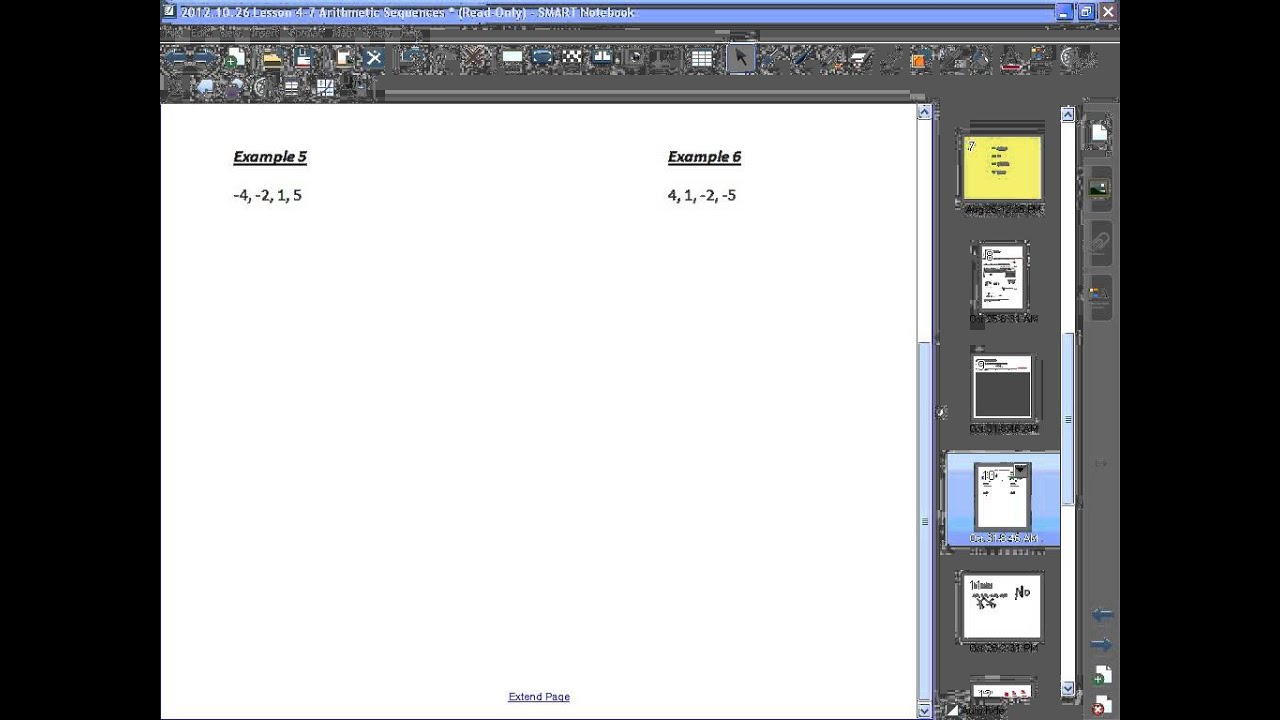Screen dimensions: 1280x720
Task: Add a new page from toolbar
Action: tap(235, 58)
